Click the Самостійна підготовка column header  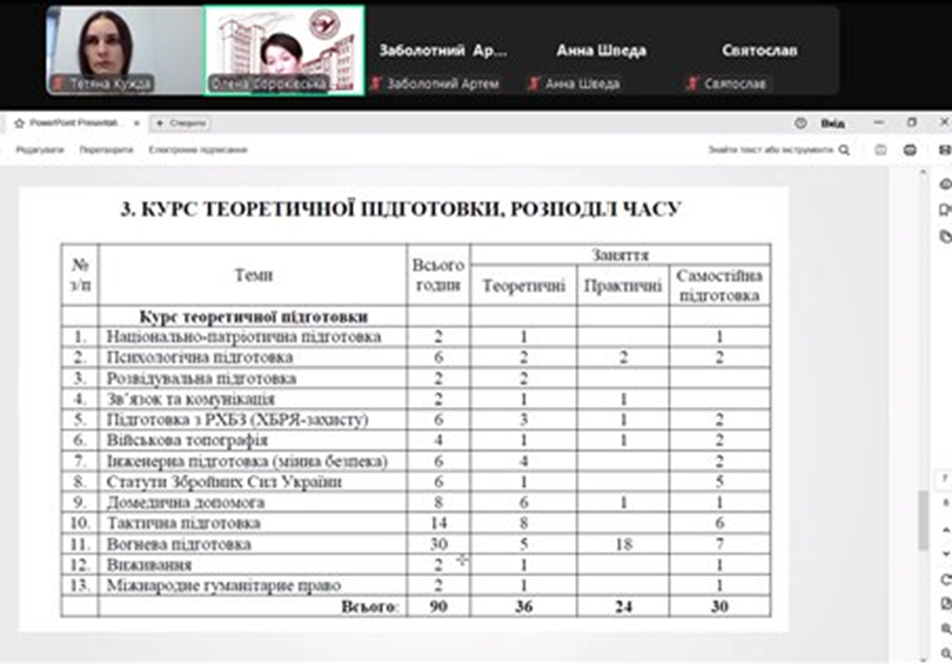719,285
